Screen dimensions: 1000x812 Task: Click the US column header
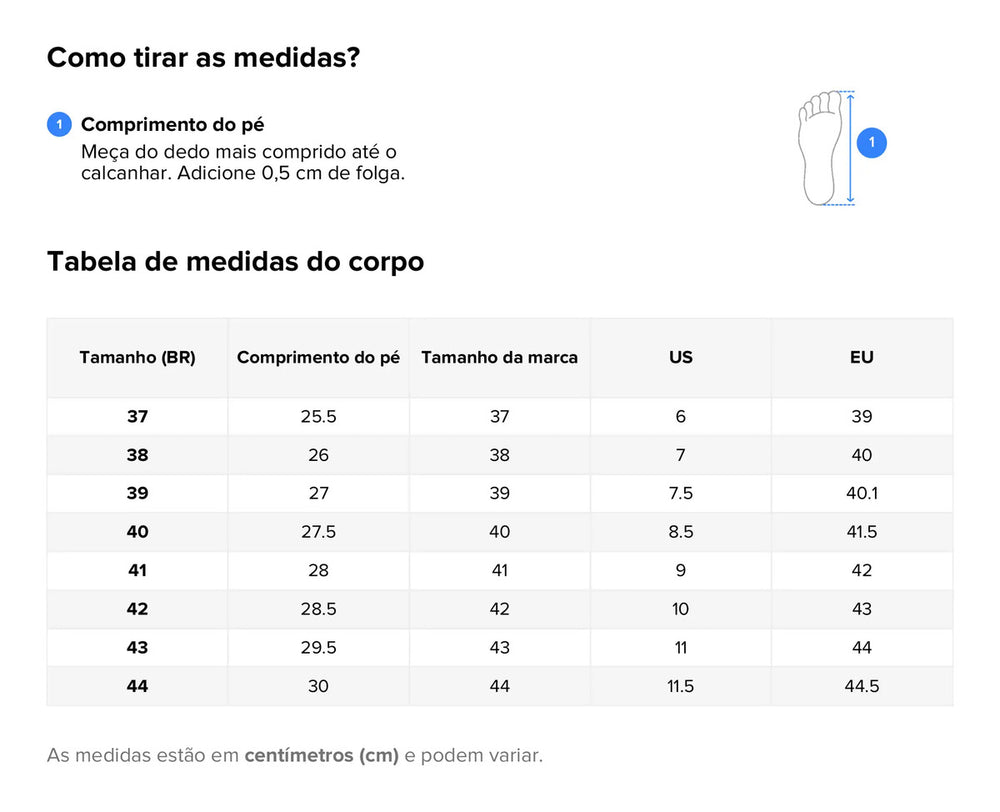tap(680, 357)
